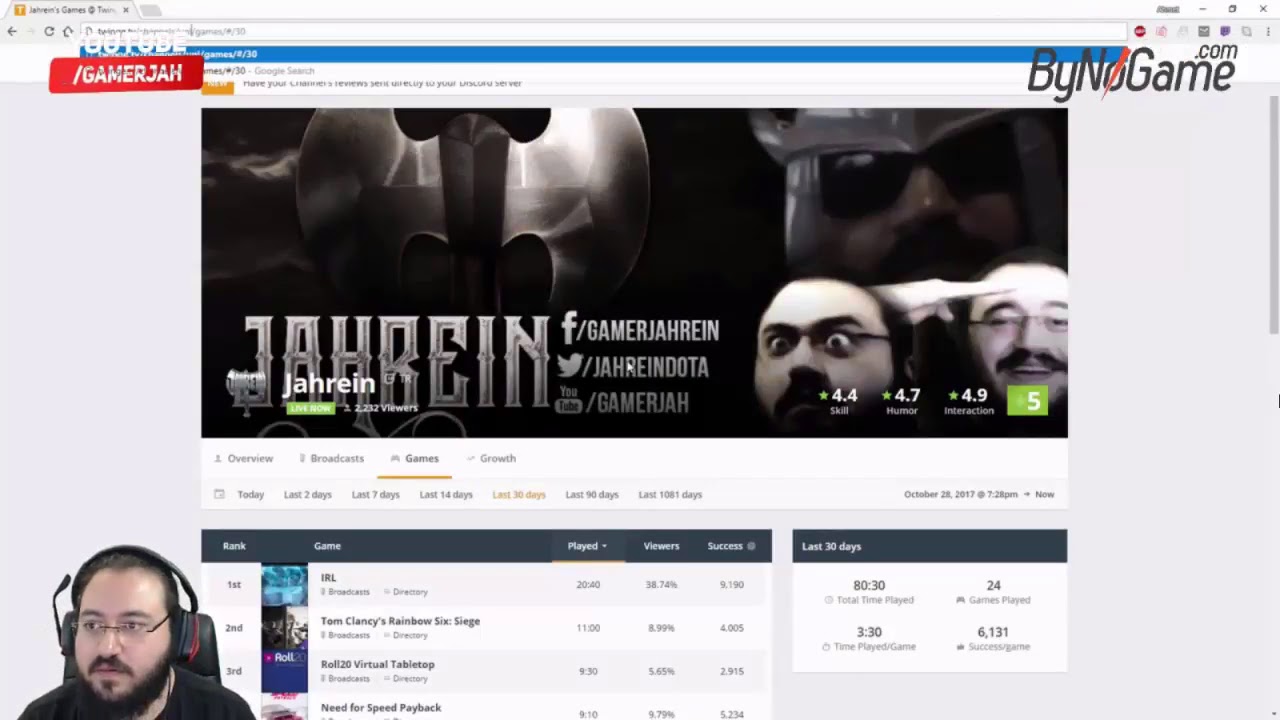1280x720 pixels.
Task: Click the October 28, 2017 start date
Action: click(x=960, y=494)
